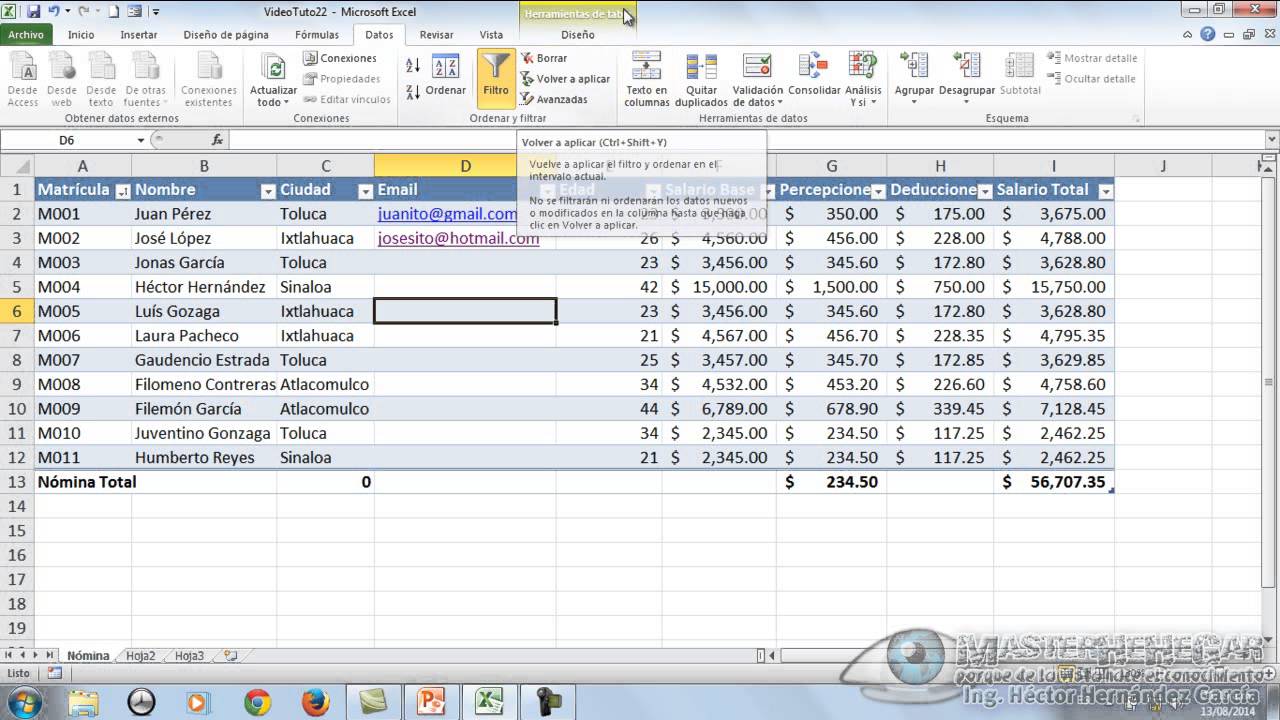Open the Matrícula column filter dropdown
Screen dimensions: 1280x720
click(x=122, y=191)
